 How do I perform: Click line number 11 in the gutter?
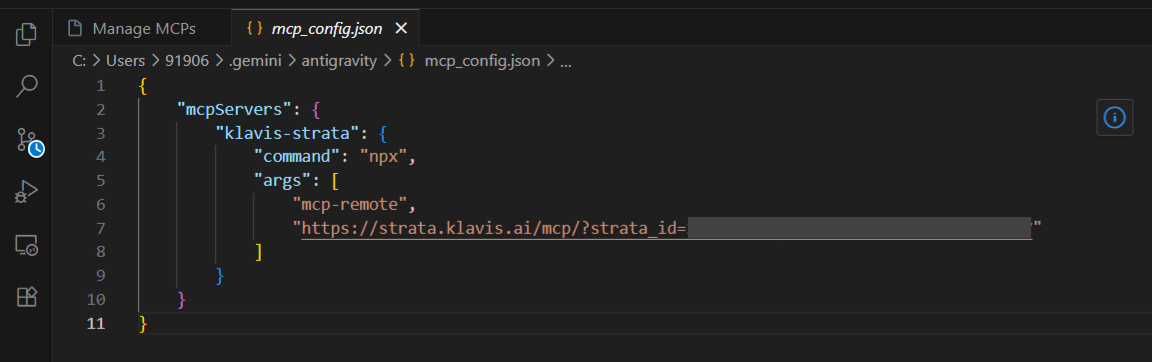(96, 323)
